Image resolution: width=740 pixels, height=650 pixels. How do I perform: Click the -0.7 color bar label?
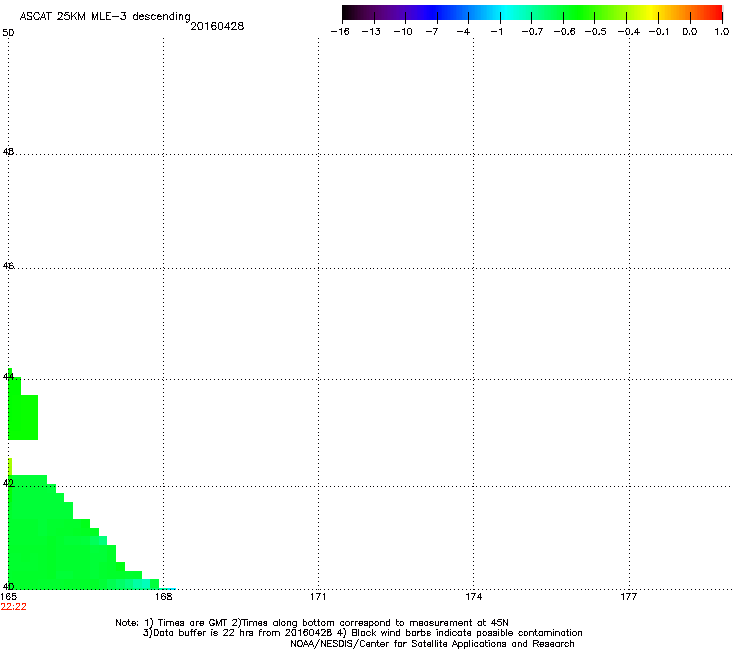click(x=532, y=32)
